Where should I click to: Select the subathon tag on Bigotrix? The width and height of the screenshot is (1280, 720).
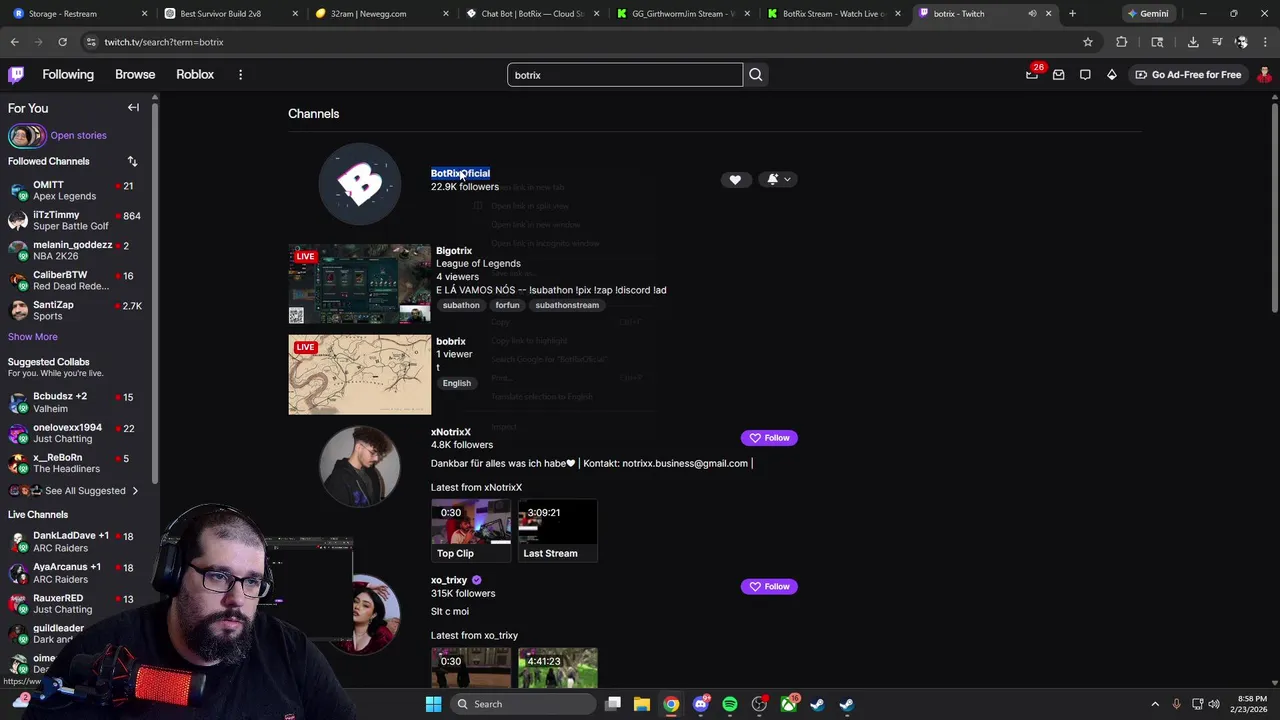coord(461,305)
